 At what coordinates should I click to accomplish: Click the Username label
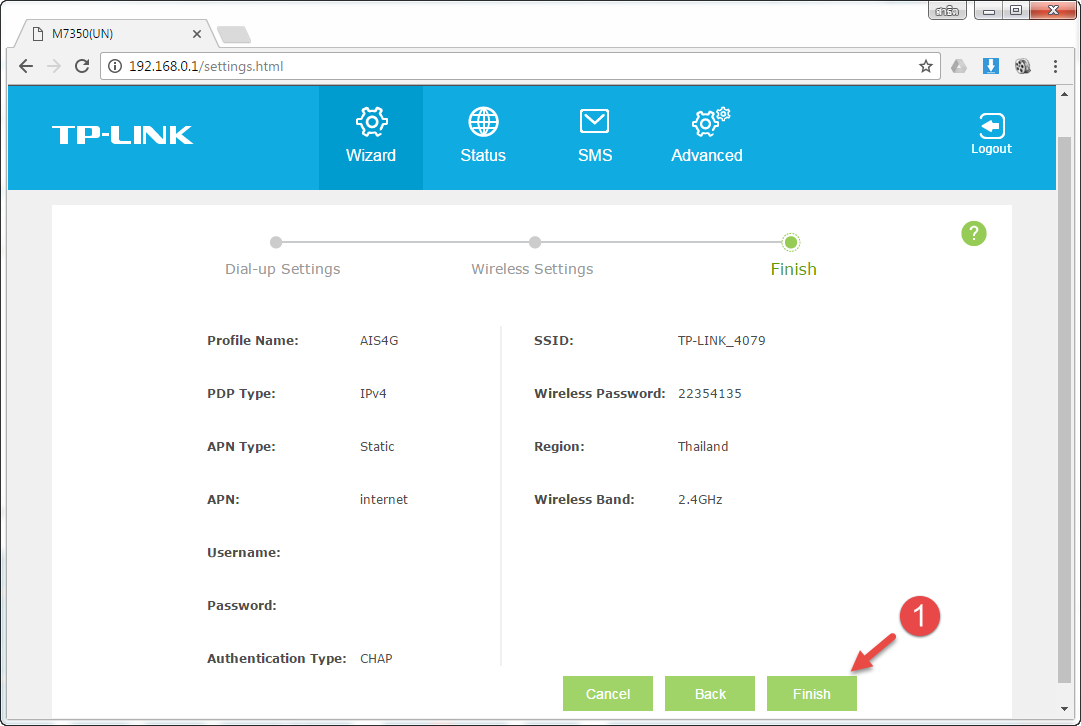tap(243, 553)
